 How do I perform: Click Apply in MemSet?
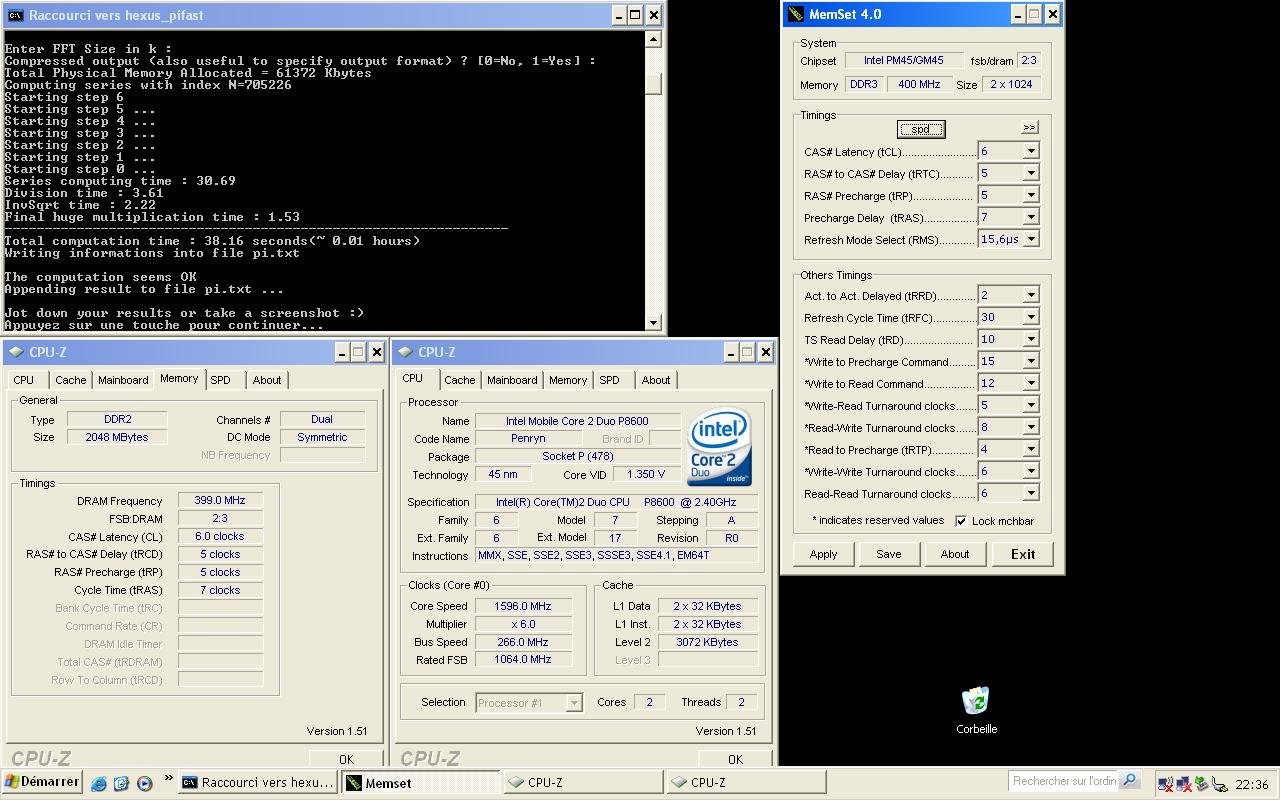click(x=823, y=554)
